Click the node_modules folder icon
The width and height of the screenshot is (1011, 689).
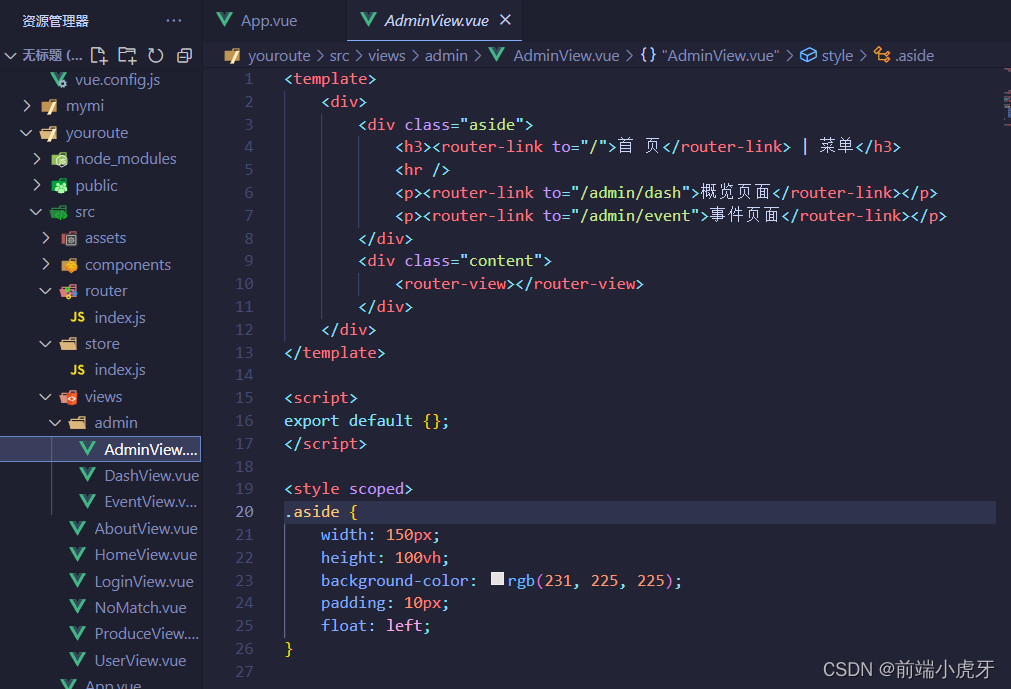[59, 159]
